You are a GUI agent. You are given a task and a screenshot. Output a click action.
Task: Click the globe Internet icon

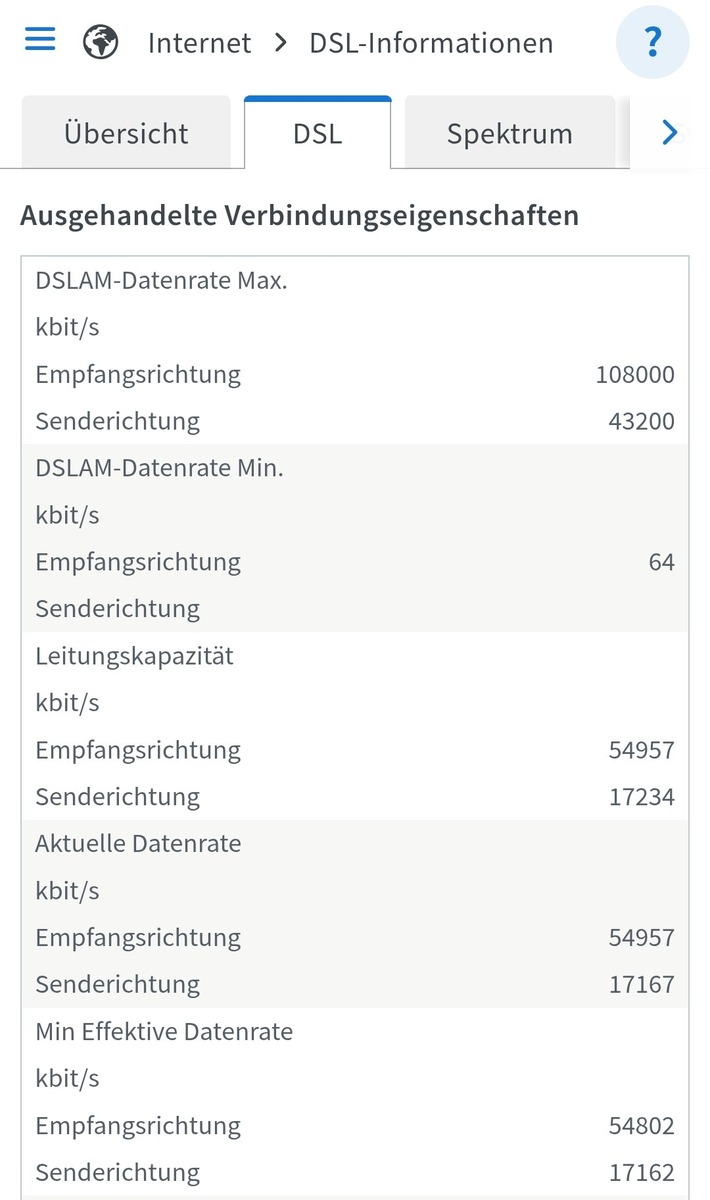coord(101,43)
